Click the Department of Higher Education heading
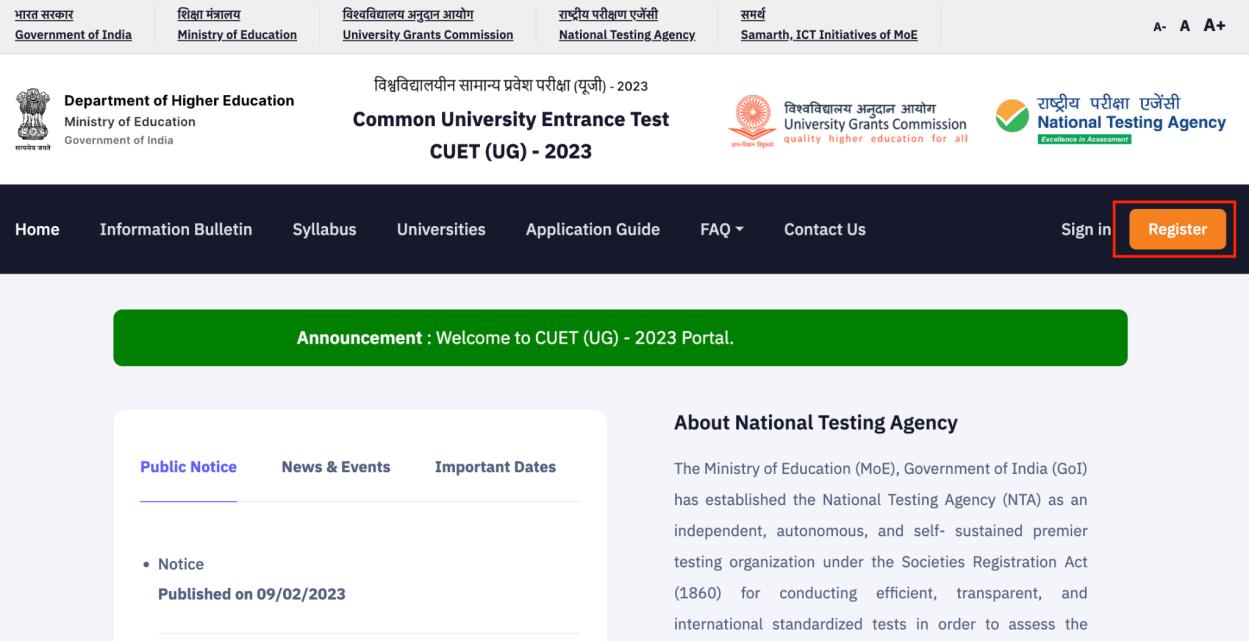The image size is (1249, 641). (179, 100)
